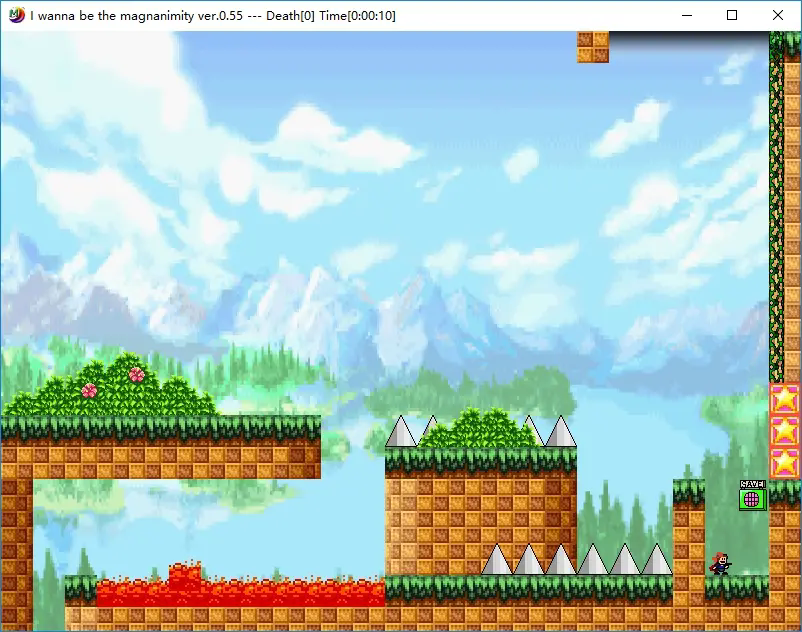Click the green bush between platform spikes
Screen dimensions: 802x632
pyautogui.click(x=482, y=429)
